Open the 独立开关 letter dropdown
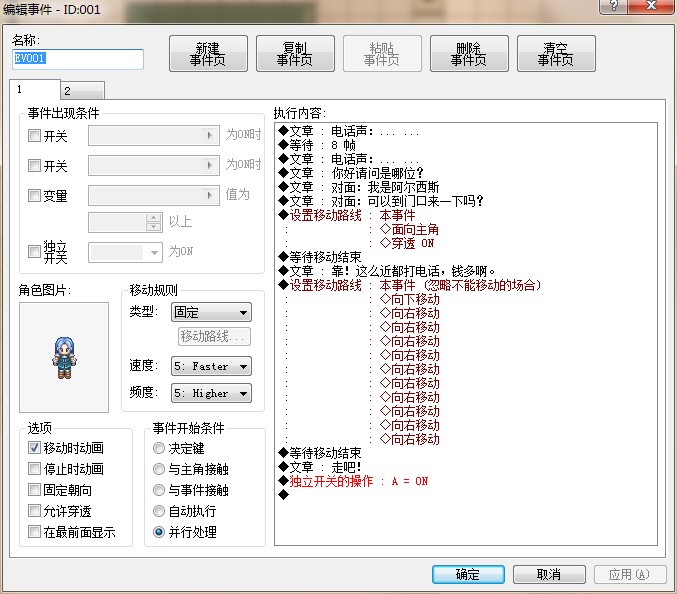 [x=125, y=252]
